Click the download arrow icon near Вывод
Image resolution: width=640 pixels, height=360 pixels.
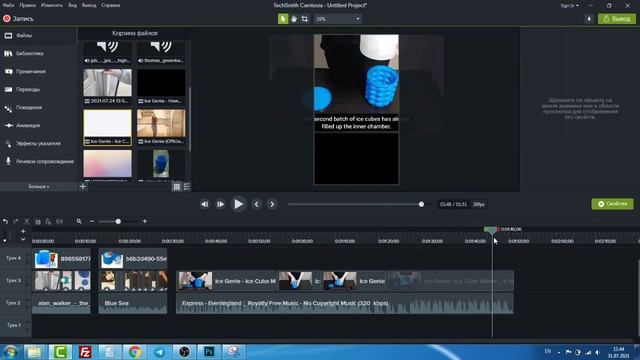(589, 19)
